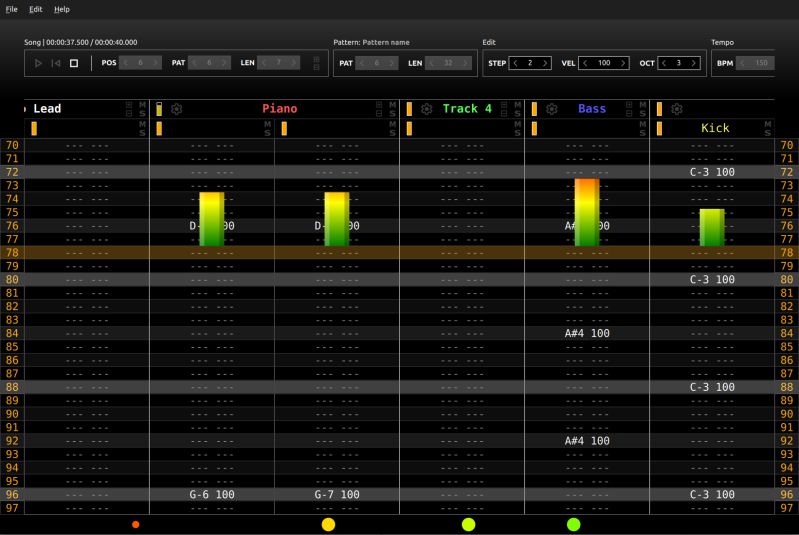The width and height of the screenshot is (799, 535).
Task: Mute the Bass track
Action: point(643,104)
